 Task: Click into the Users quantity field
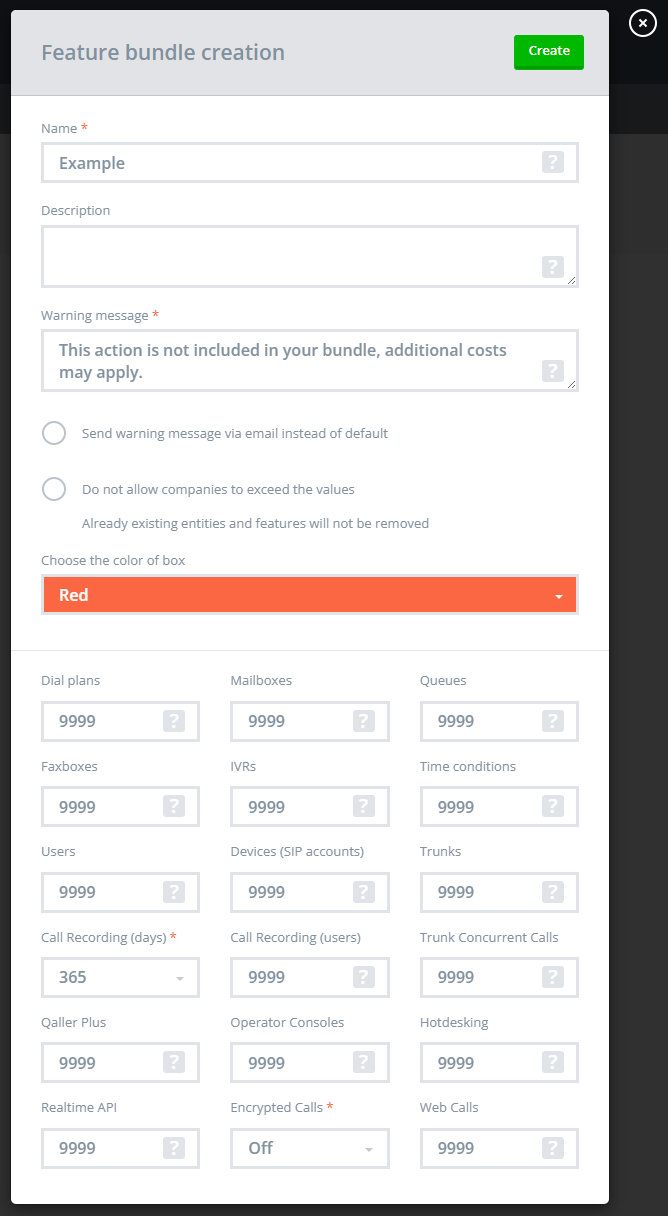click(105, 892)
